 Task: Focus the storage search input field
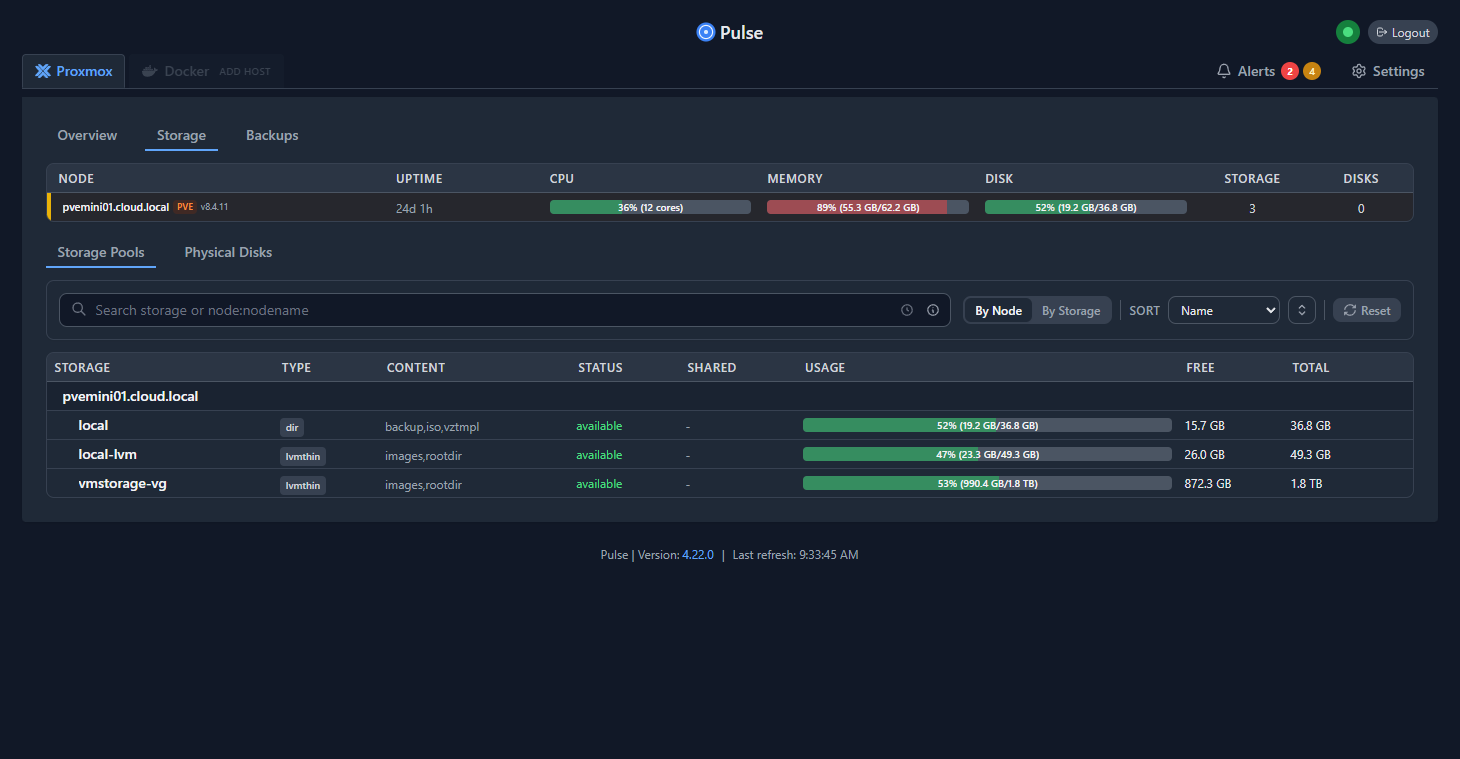click(x=490, y=310)
